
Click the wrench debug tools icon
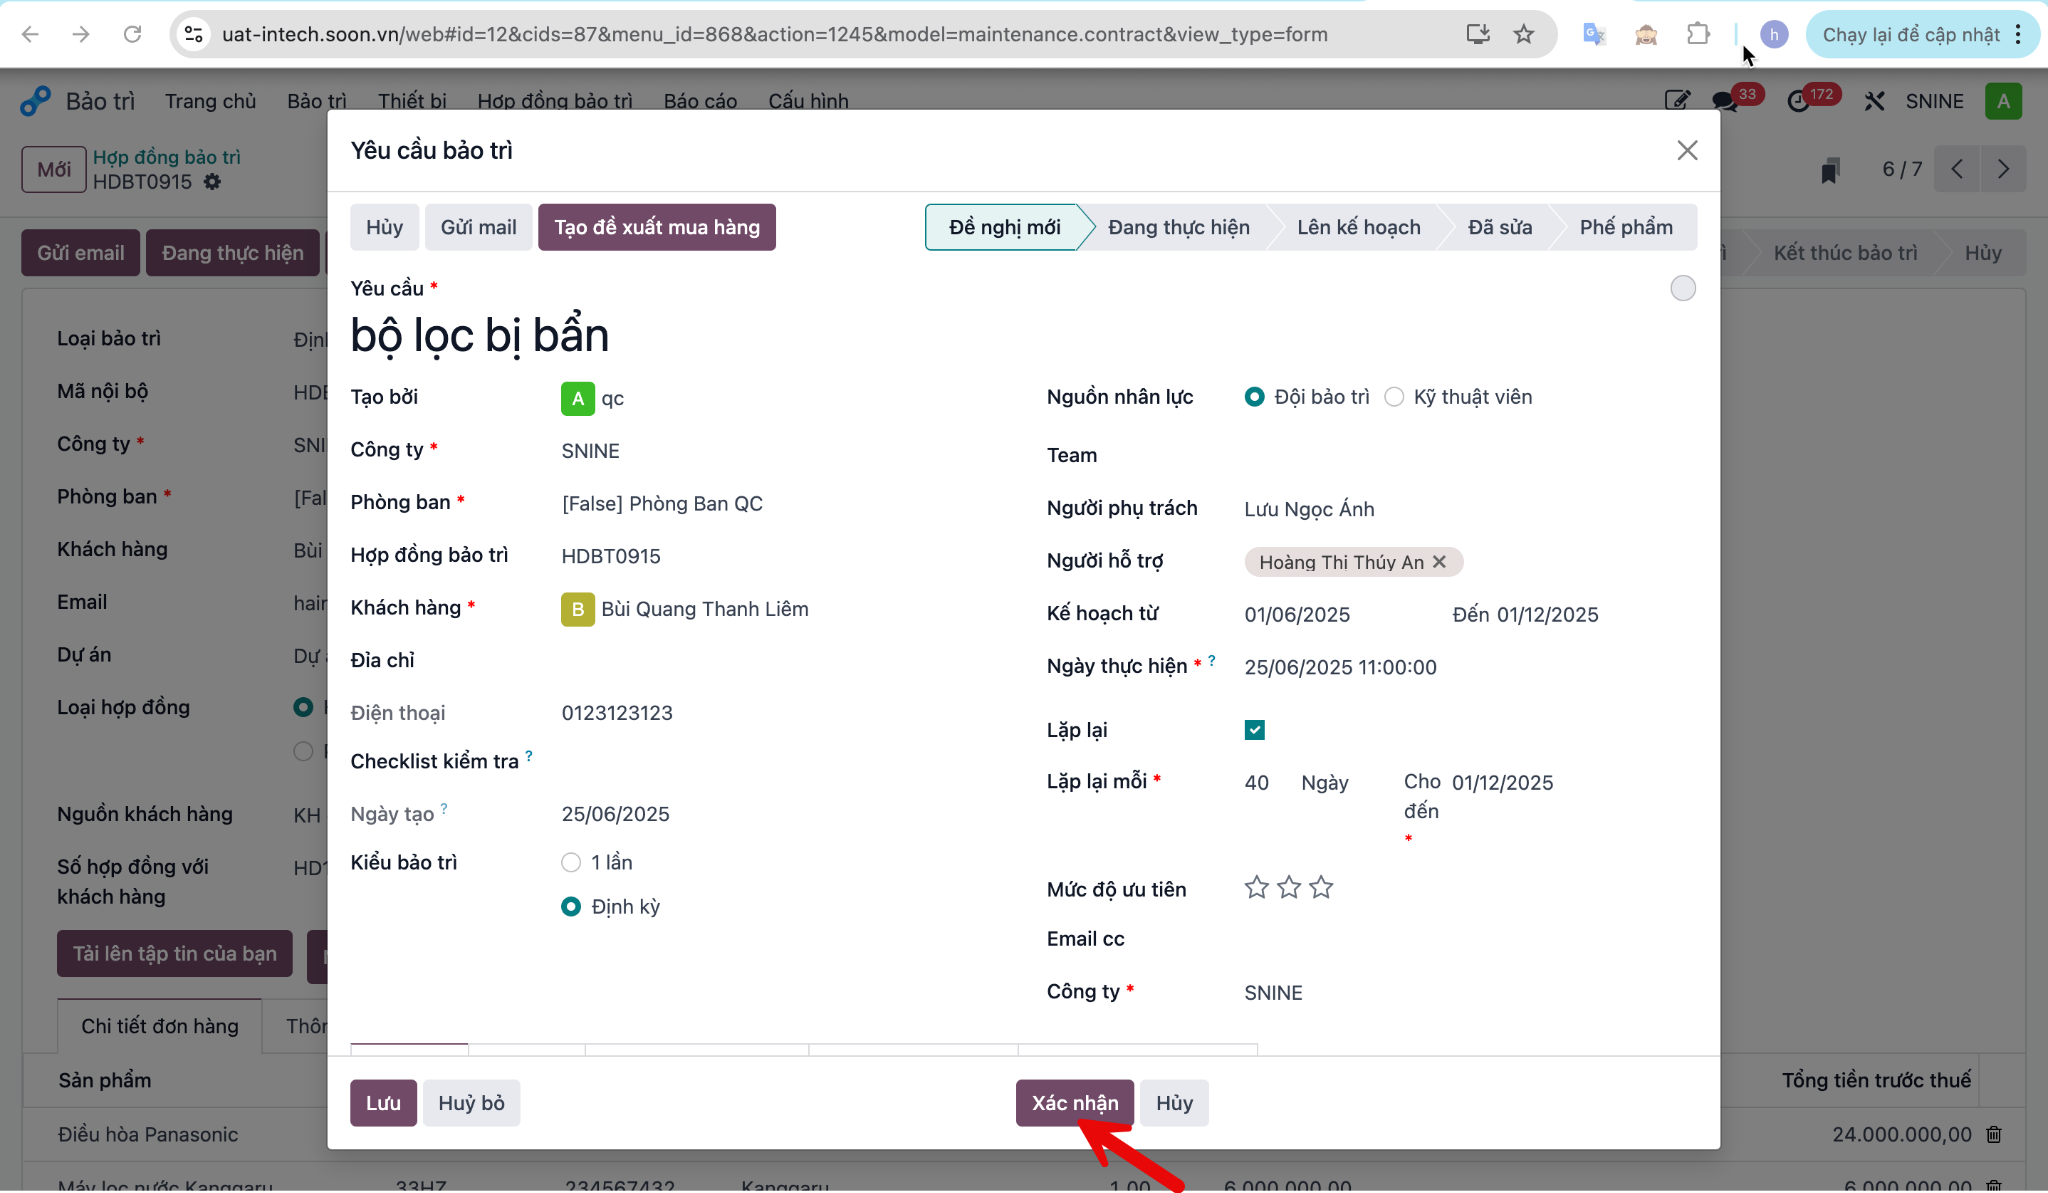click(x=1874, y=101)
